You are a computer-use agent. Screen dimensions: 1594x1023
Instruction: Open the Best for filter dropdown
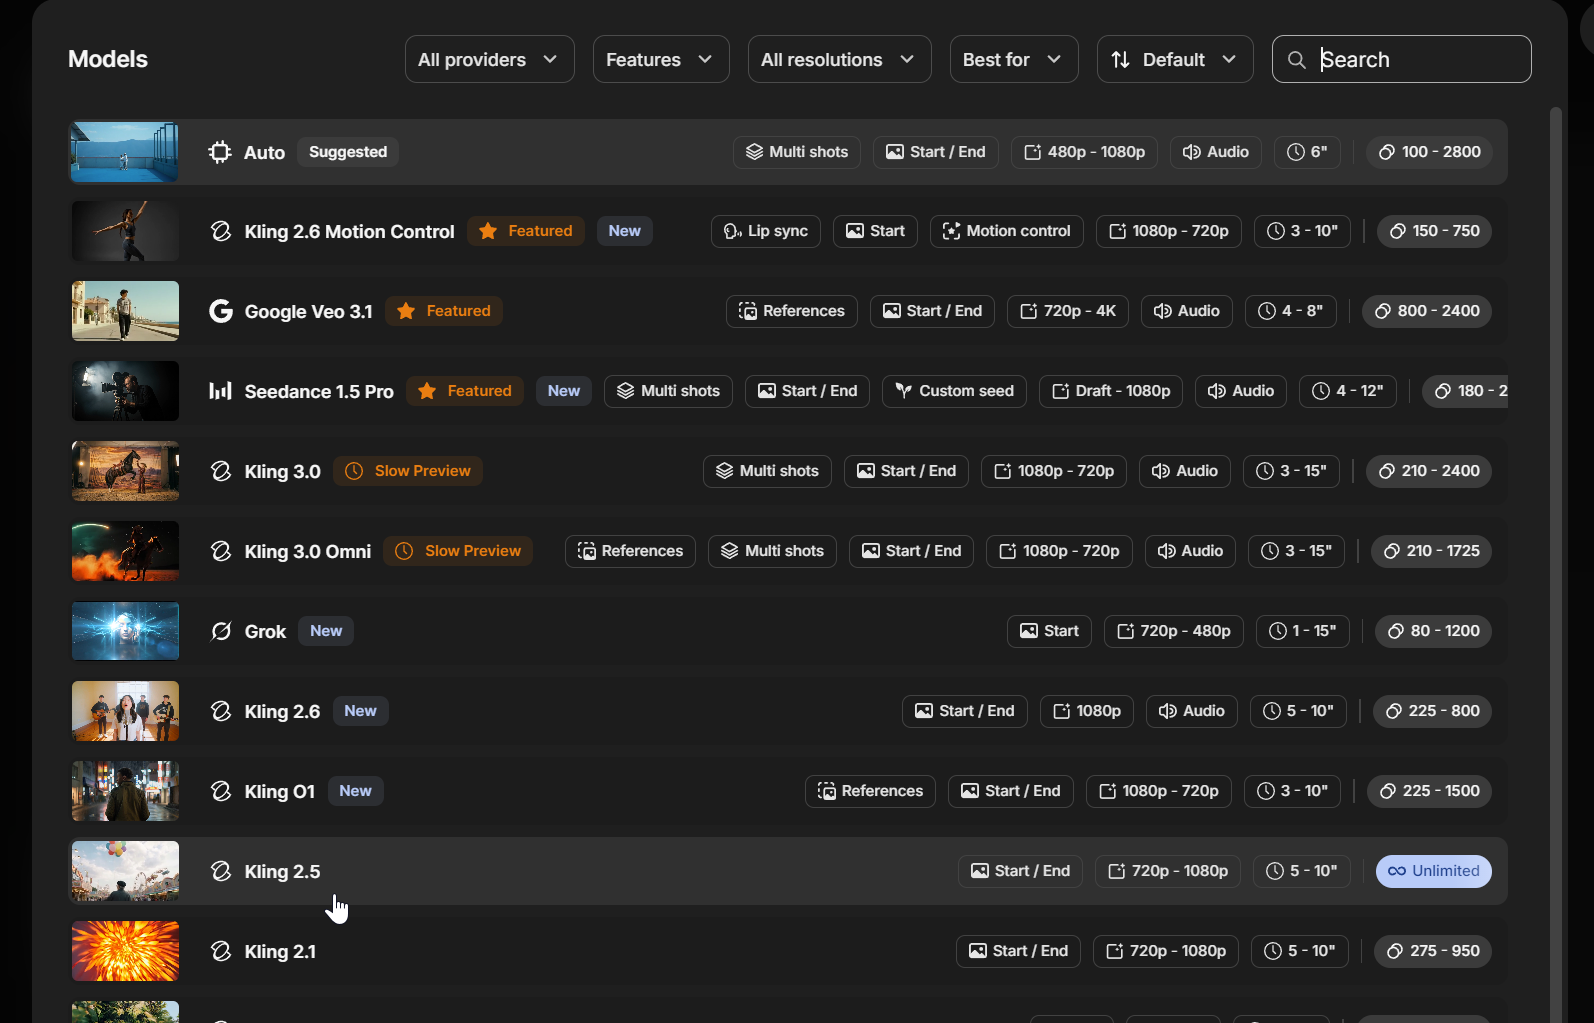coord(1013,60)
